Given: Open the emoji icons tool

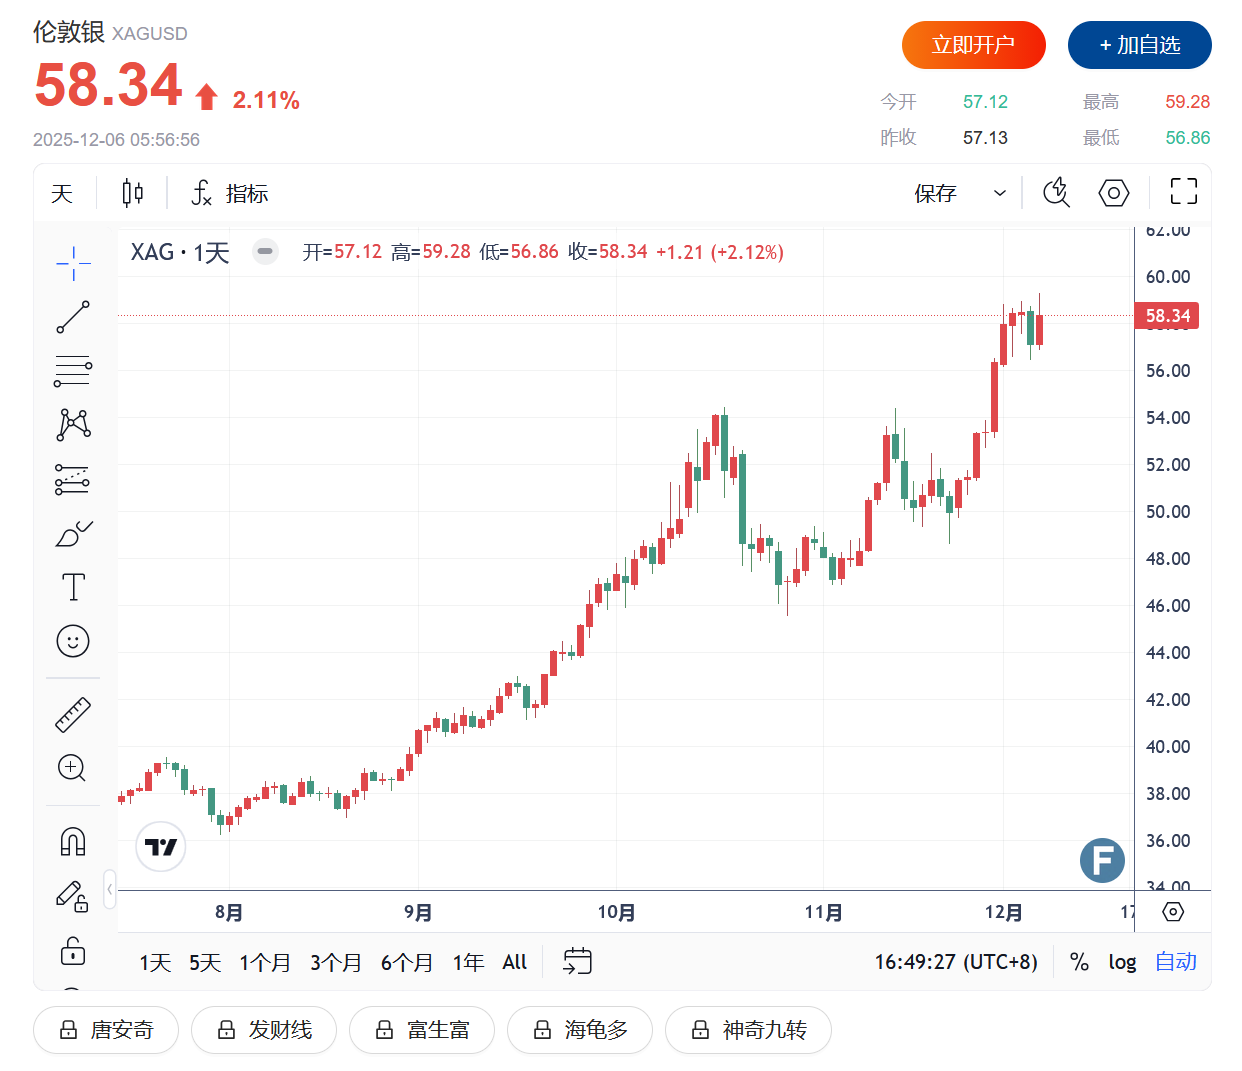Looking at the screenshot, I should click(73, 641).
